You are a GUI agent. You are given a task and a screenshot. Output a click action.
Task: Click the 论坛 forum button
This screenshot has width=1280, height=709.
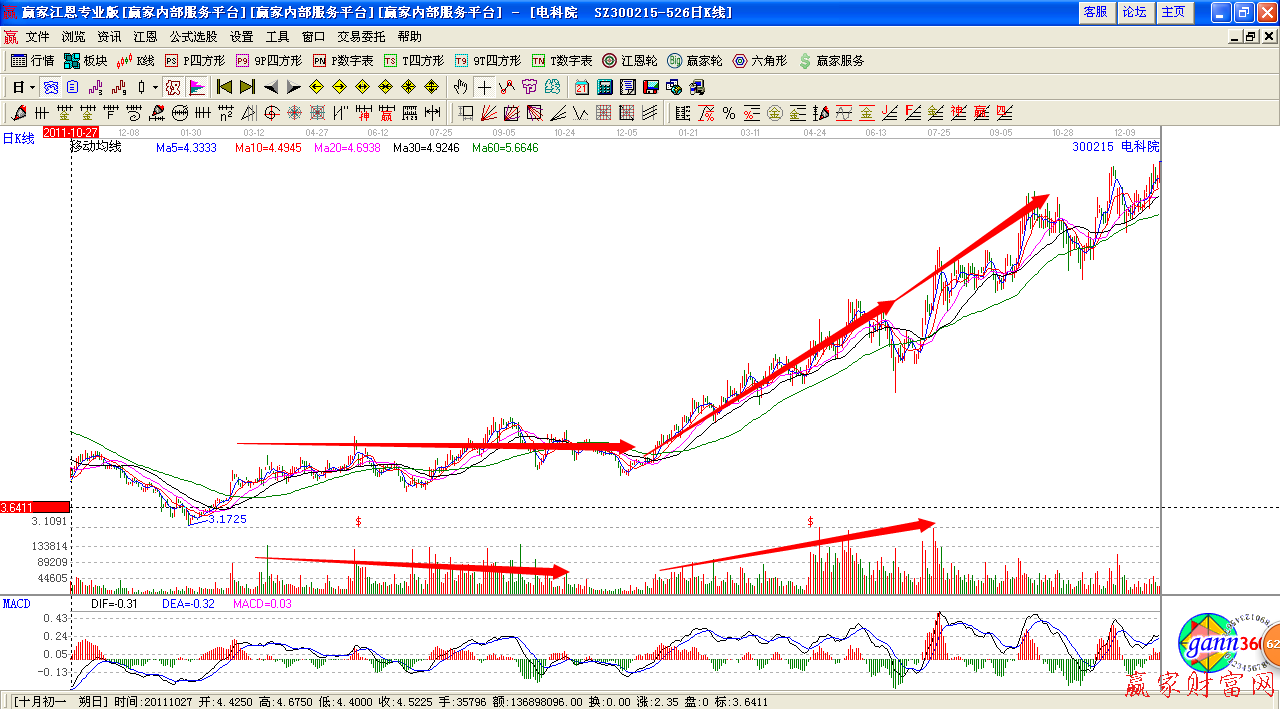(1133, 12)
